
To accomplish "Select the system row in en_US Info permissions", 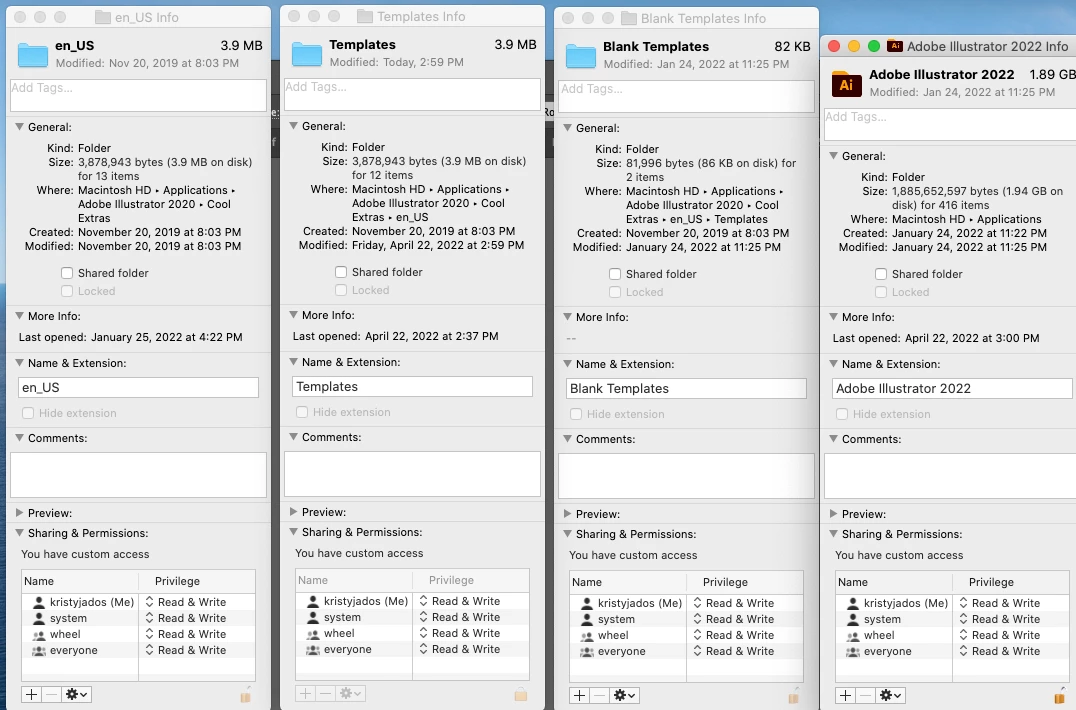I will coord(139,619).
